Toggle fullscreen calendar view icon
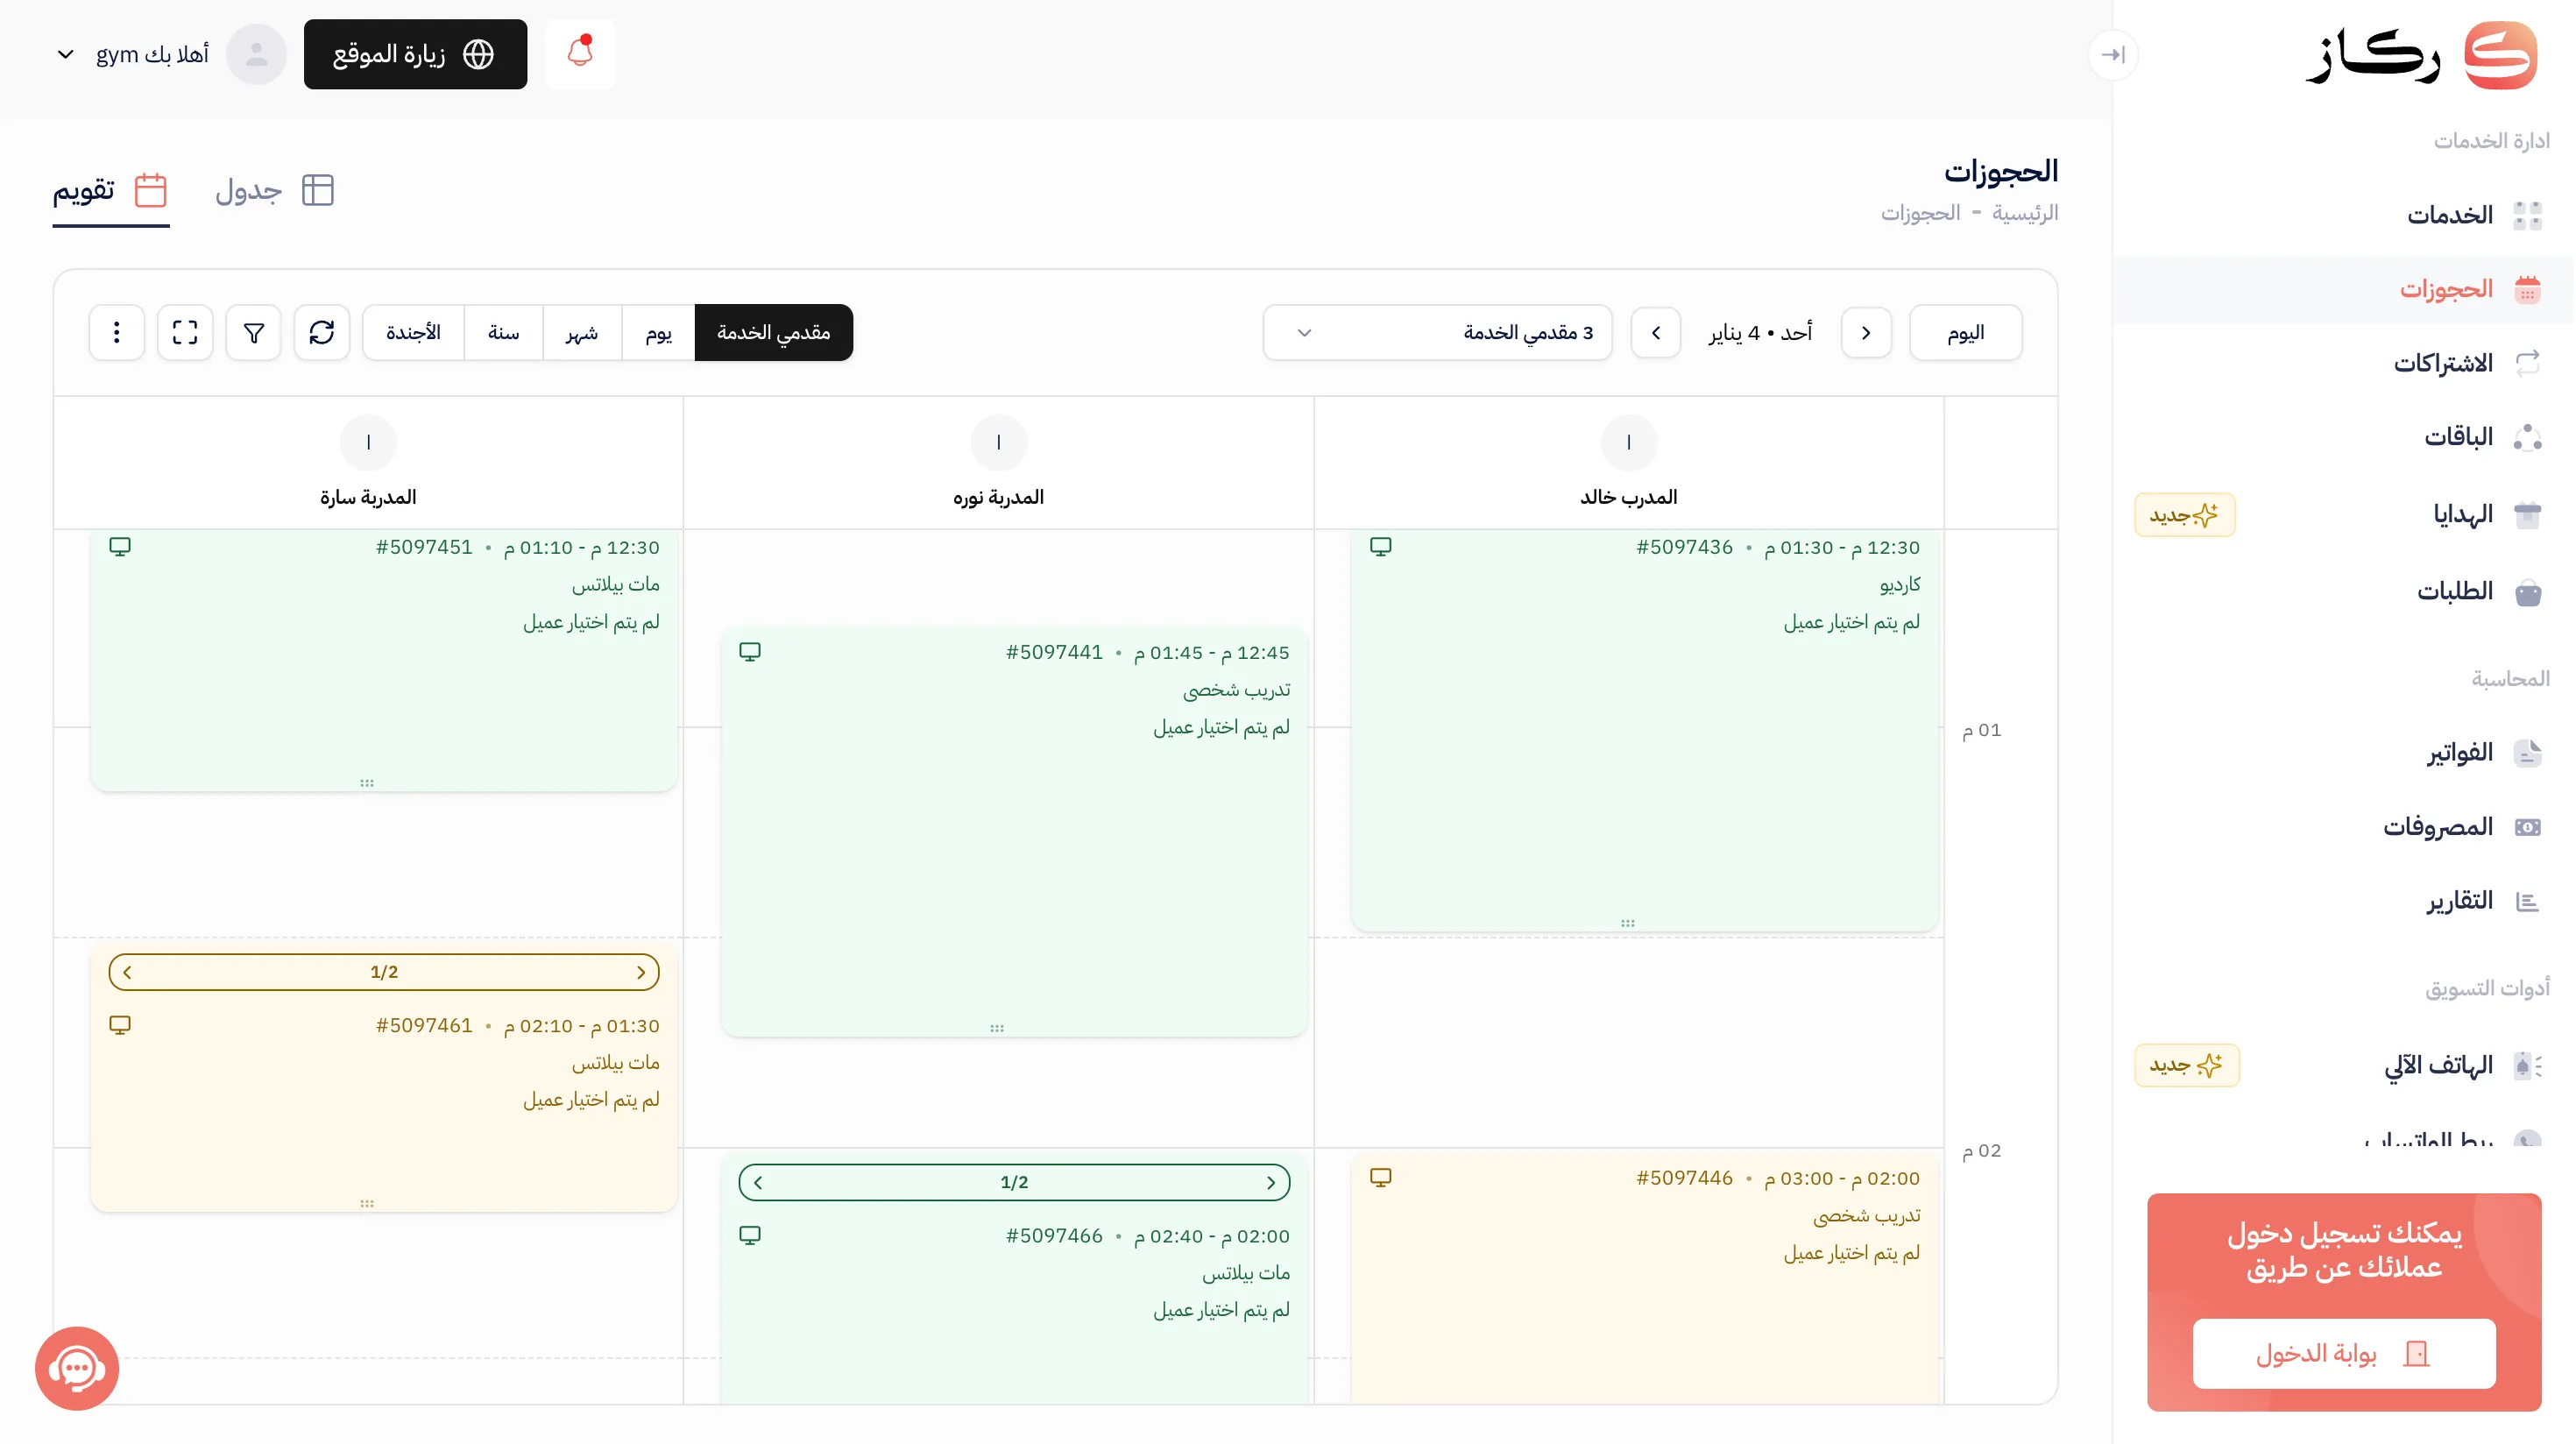Image resolution: width=2576 pixels, height=1444 pixels. pyautogui.click(x=185, y=332)
